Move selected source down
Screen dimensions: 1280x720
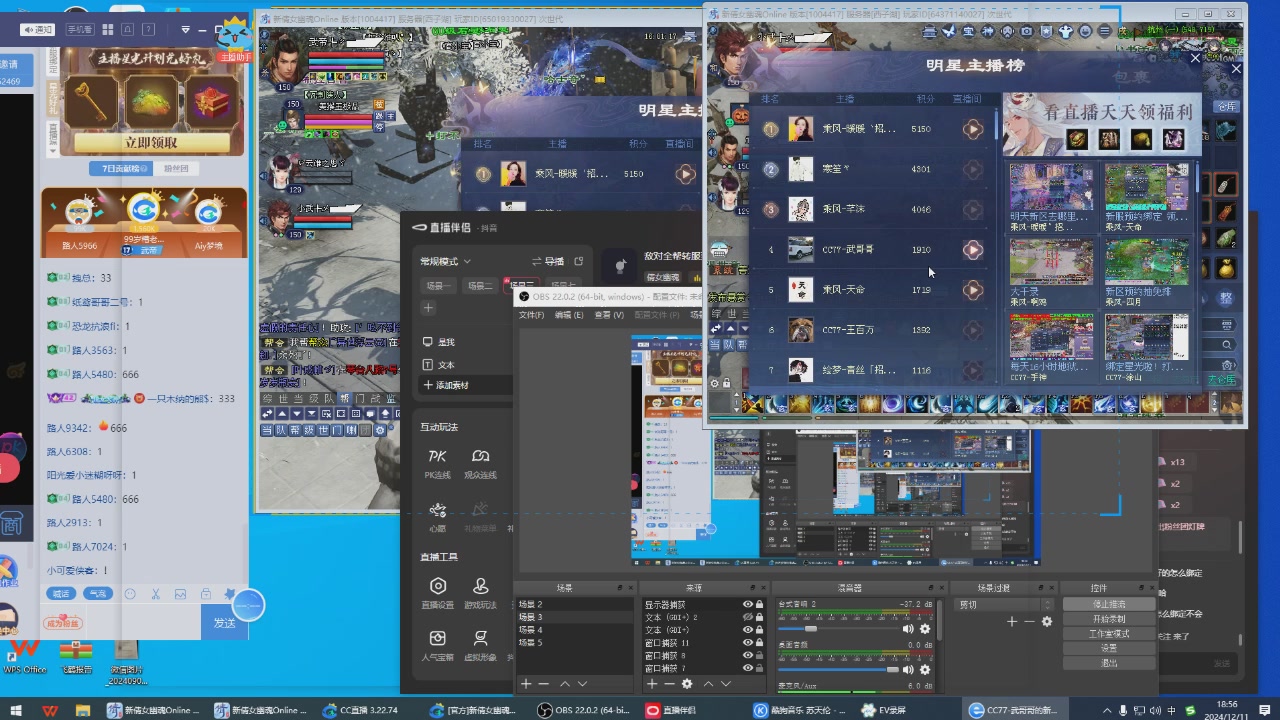[727, 684]
